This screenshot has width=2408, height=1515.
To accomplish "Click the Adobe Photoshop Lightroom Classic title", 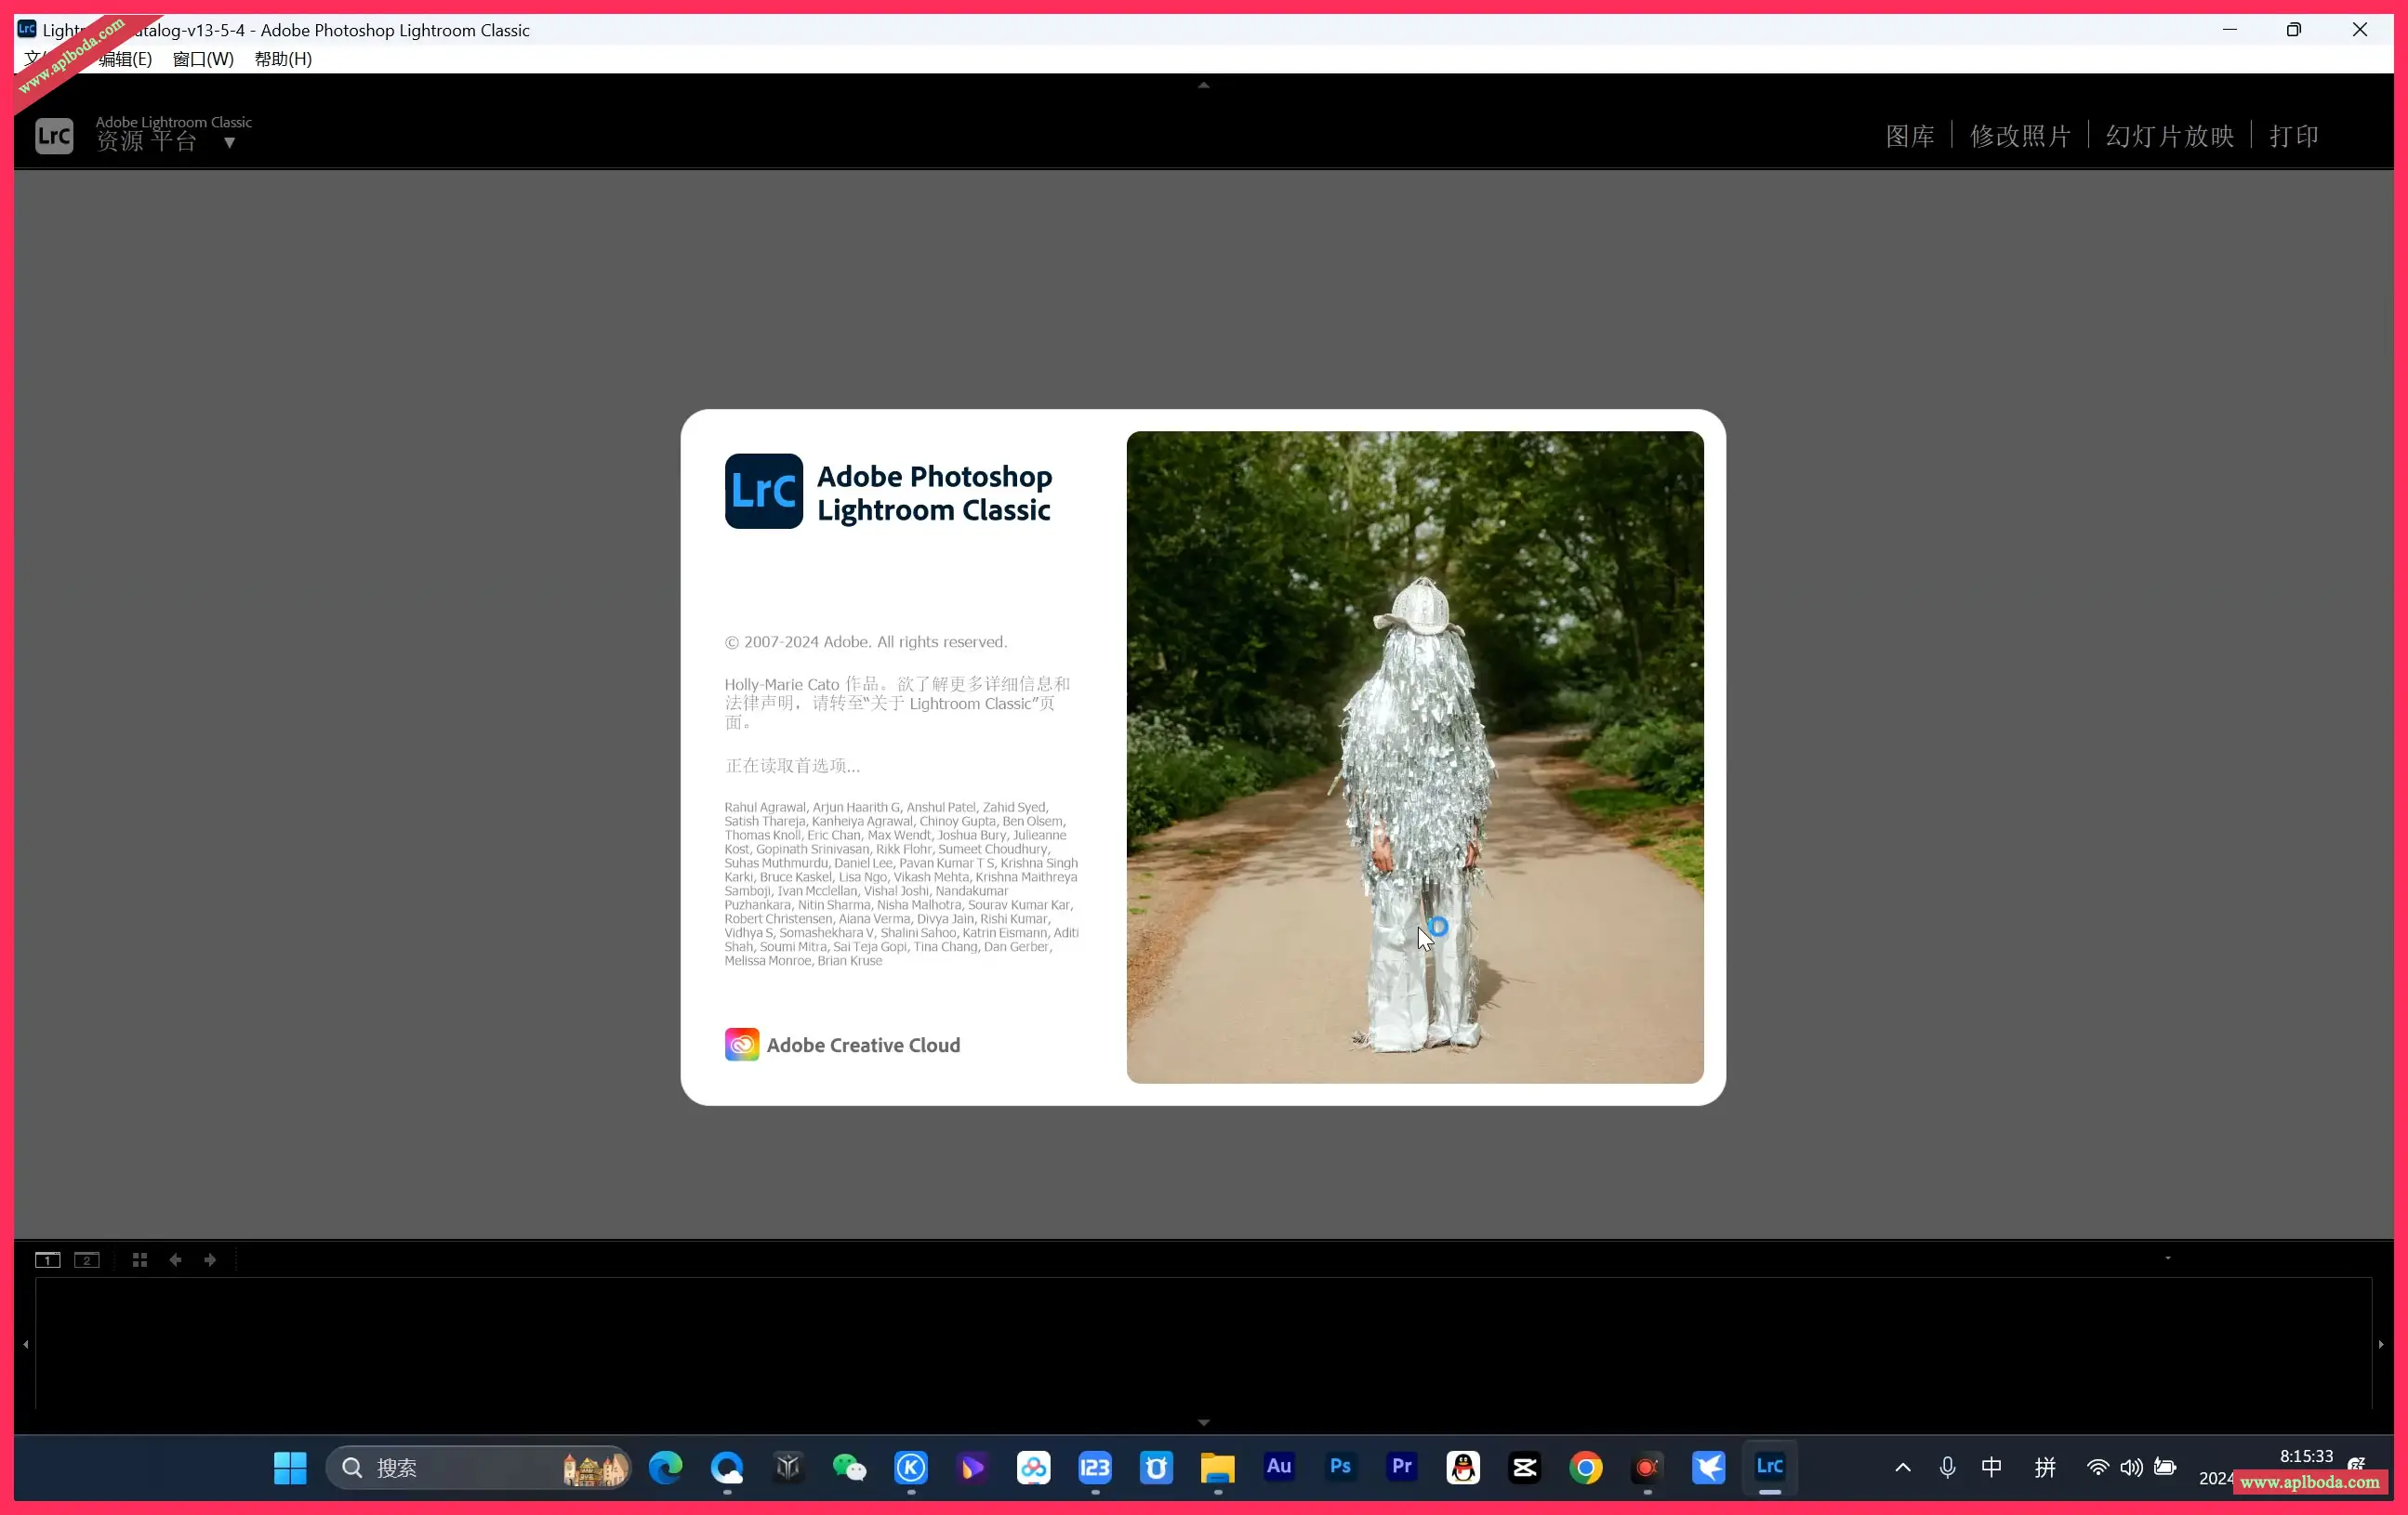I will (934, 493).
